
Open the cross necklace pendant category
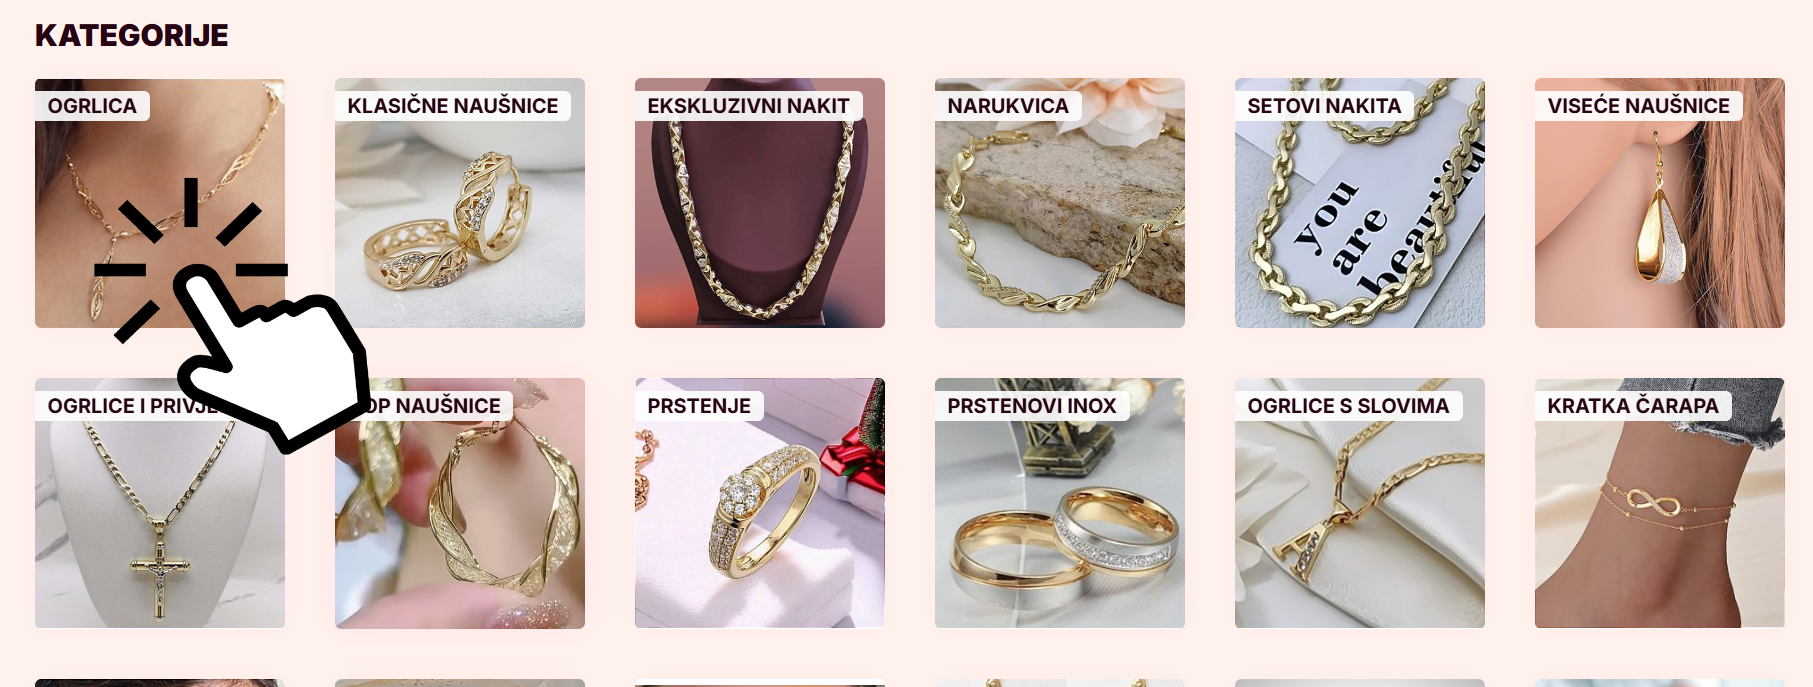(x=160, y=503)
